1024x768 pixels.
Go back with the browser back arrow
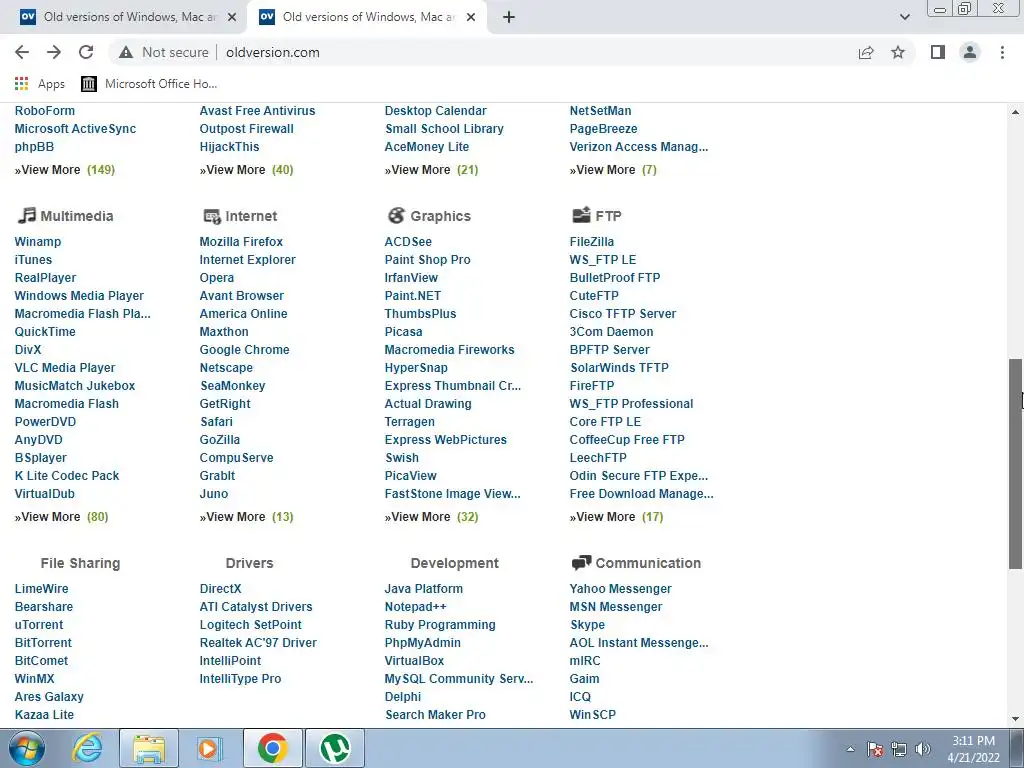pyautogui.click(x=22, y=52)
